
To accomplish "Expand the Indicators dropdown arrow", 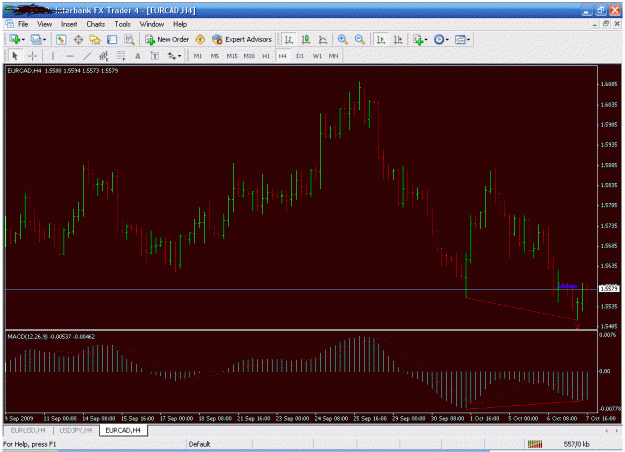I will click(x=426, y=39).
